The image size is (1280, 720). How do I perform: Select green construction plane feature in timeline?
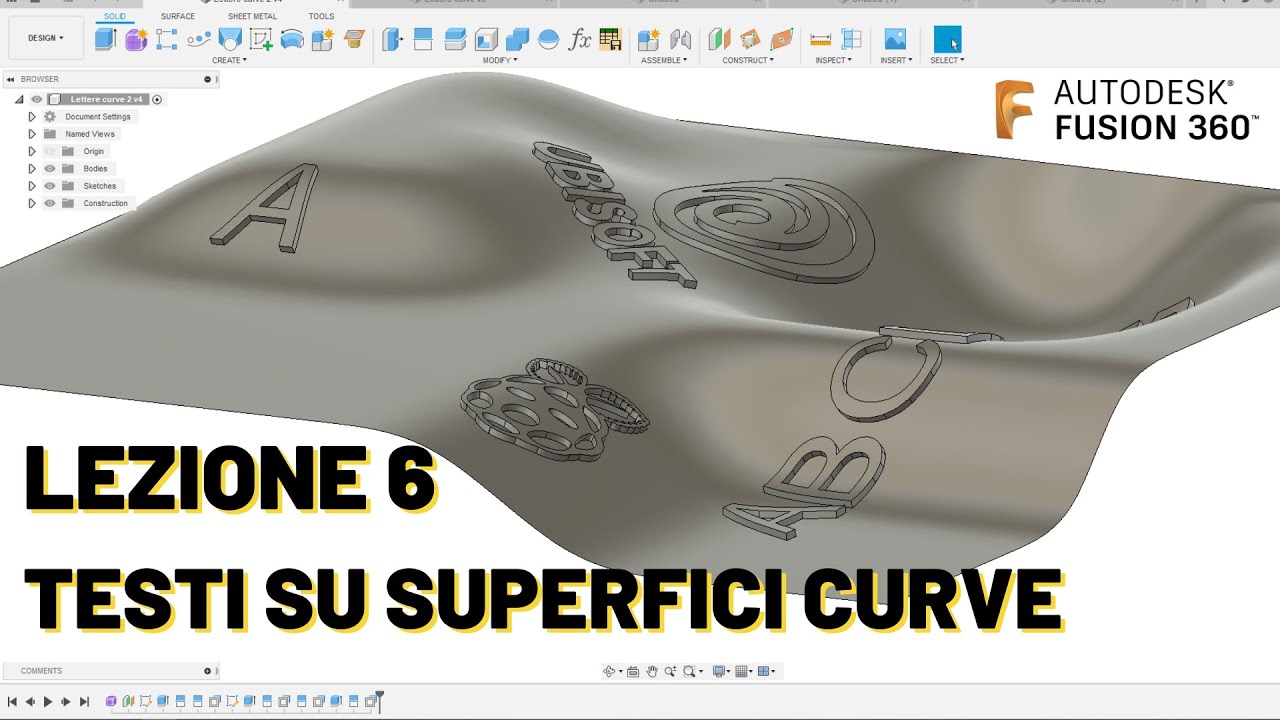point(128,702)
